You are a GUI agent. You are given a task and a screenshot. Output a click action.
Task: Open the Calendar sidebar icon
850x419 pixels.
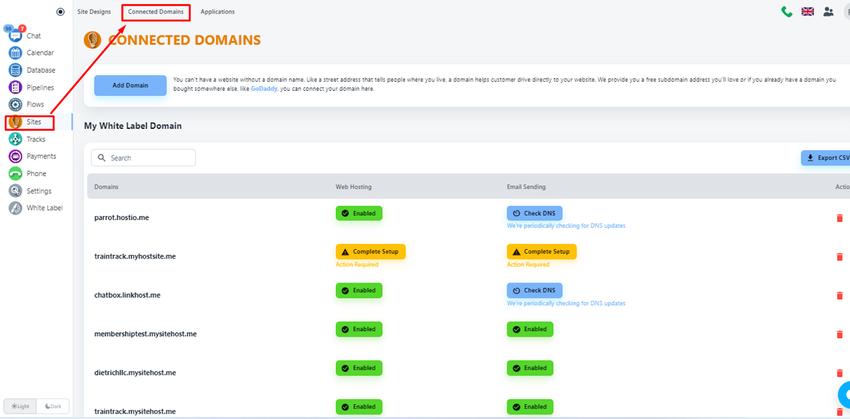16,53
